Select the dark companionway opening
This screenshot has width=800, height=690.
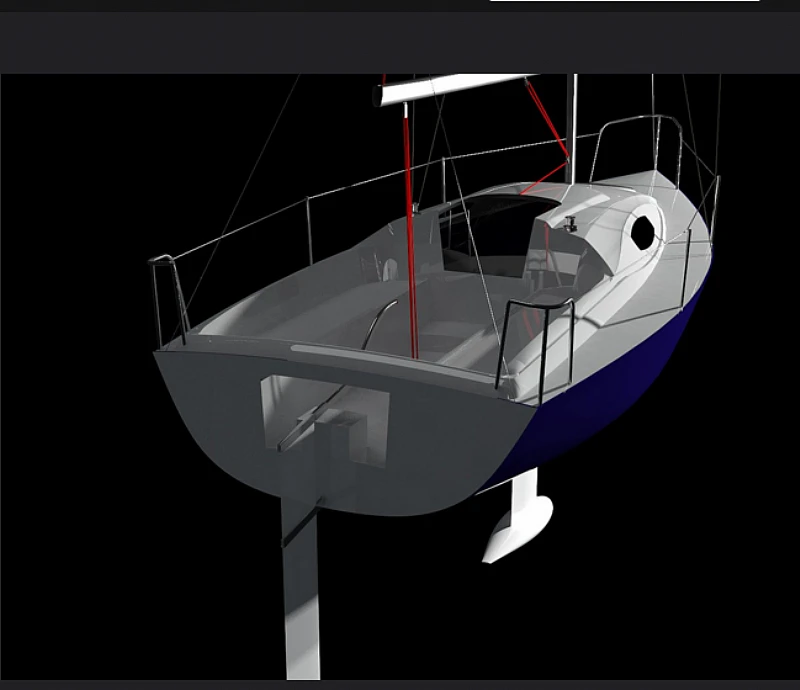click(490, 235)
